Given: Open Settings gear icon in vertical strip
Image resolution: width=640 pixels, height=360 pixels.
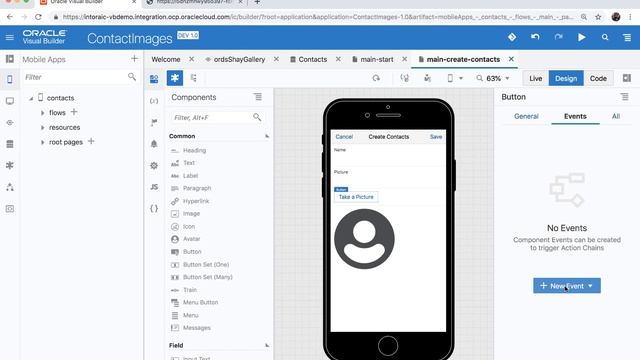Looking at the screenshot, I should 154,165.
